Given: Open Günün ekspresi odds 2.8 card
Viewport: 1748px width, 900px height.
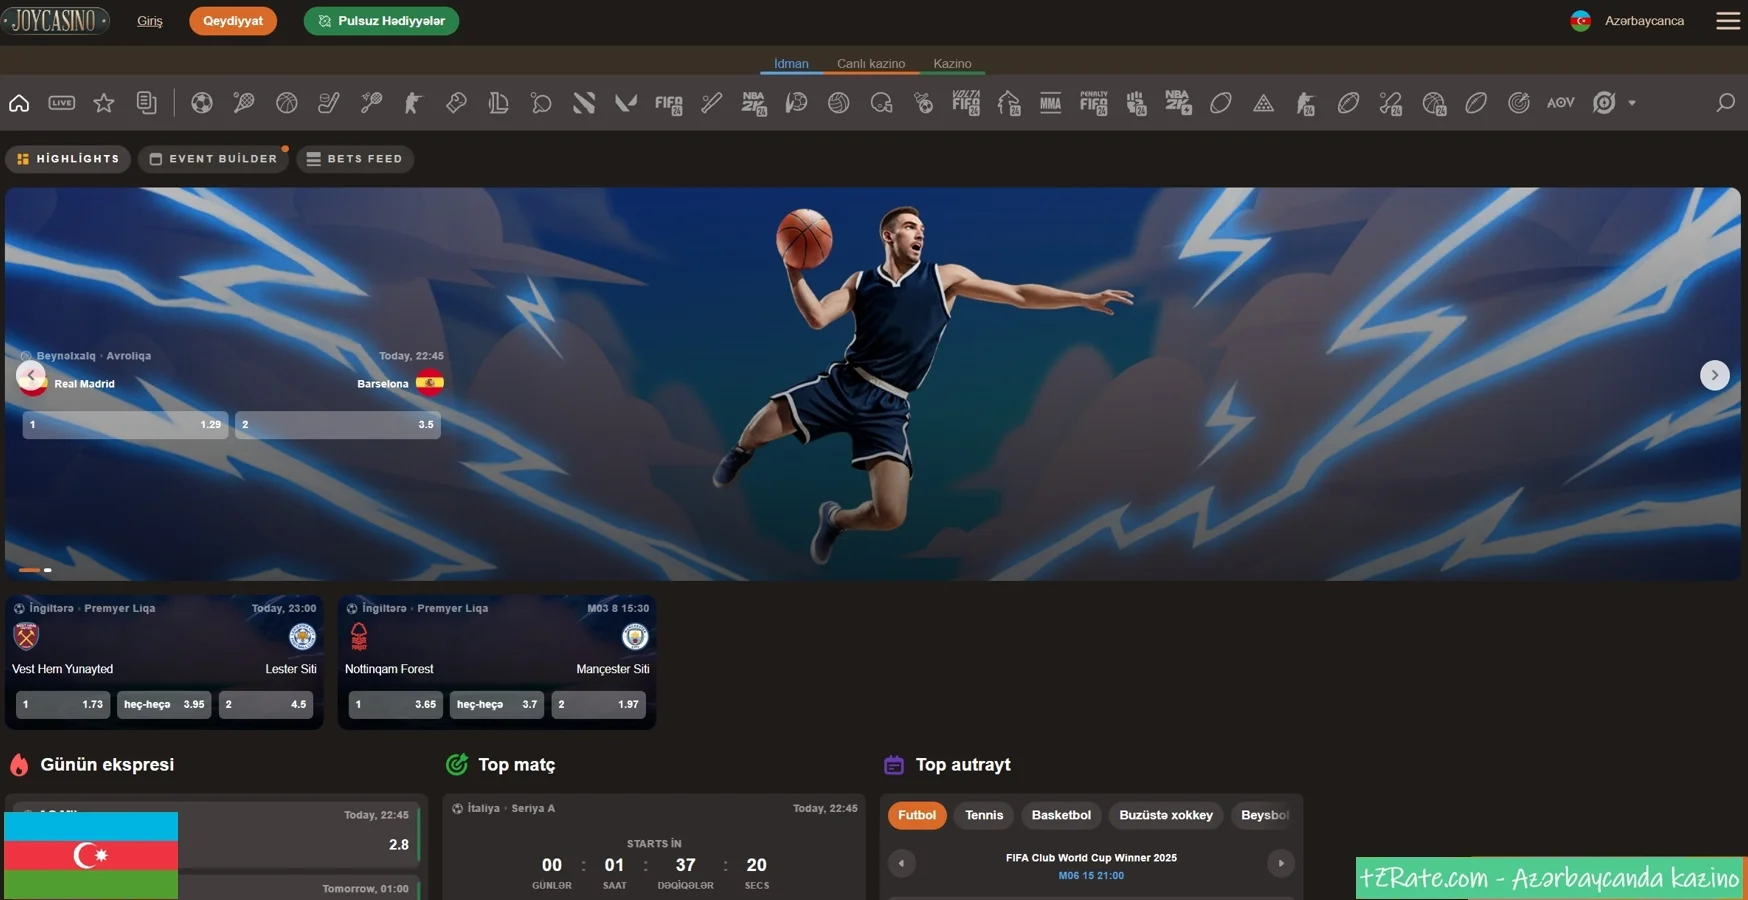Looking at the screenshot, I should pos(215,834).
